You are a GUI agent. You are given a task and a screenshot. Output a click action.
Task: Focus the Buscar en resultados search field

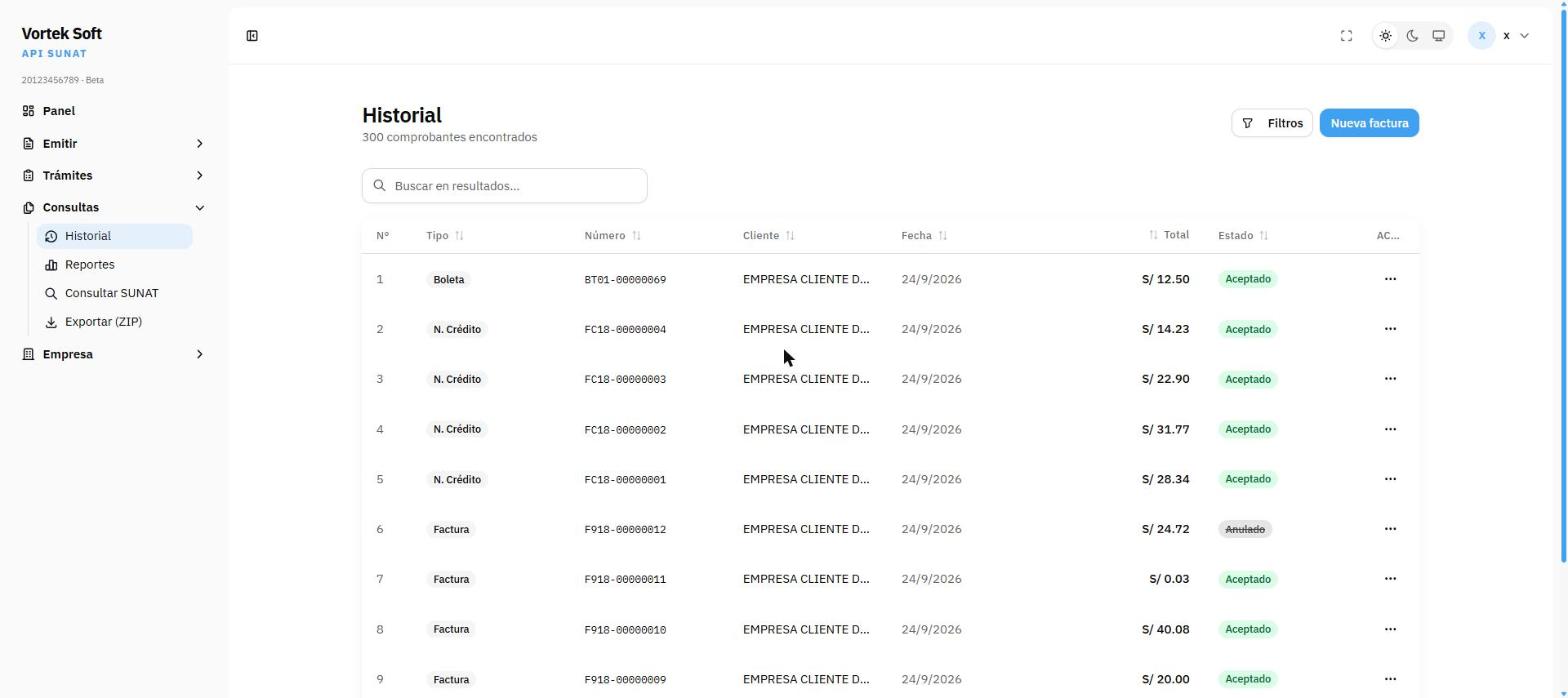tap(504, 186)
